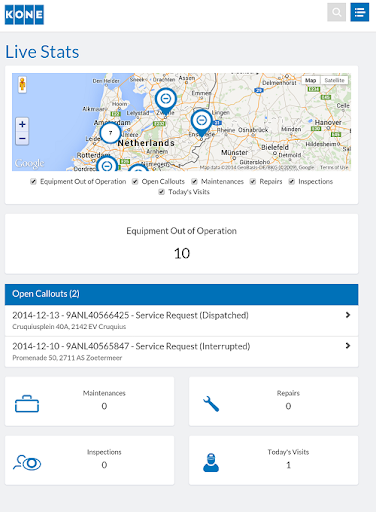Zoom out on the map
This screenshot has height=512, width=376.
(22, 138)
